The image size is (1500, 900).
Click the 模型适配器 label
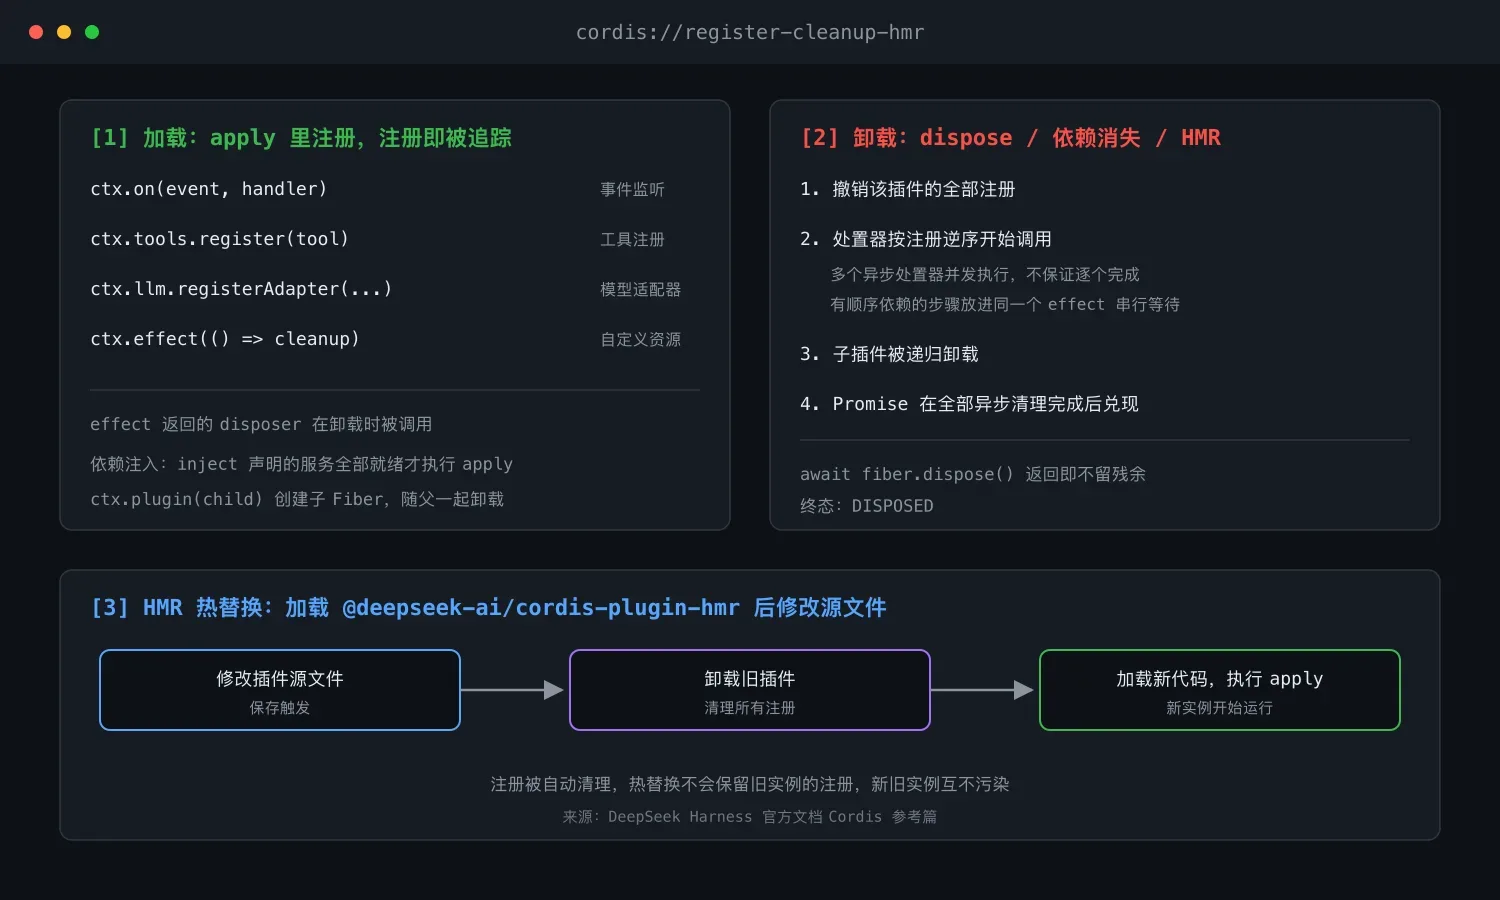pos(640,289)
